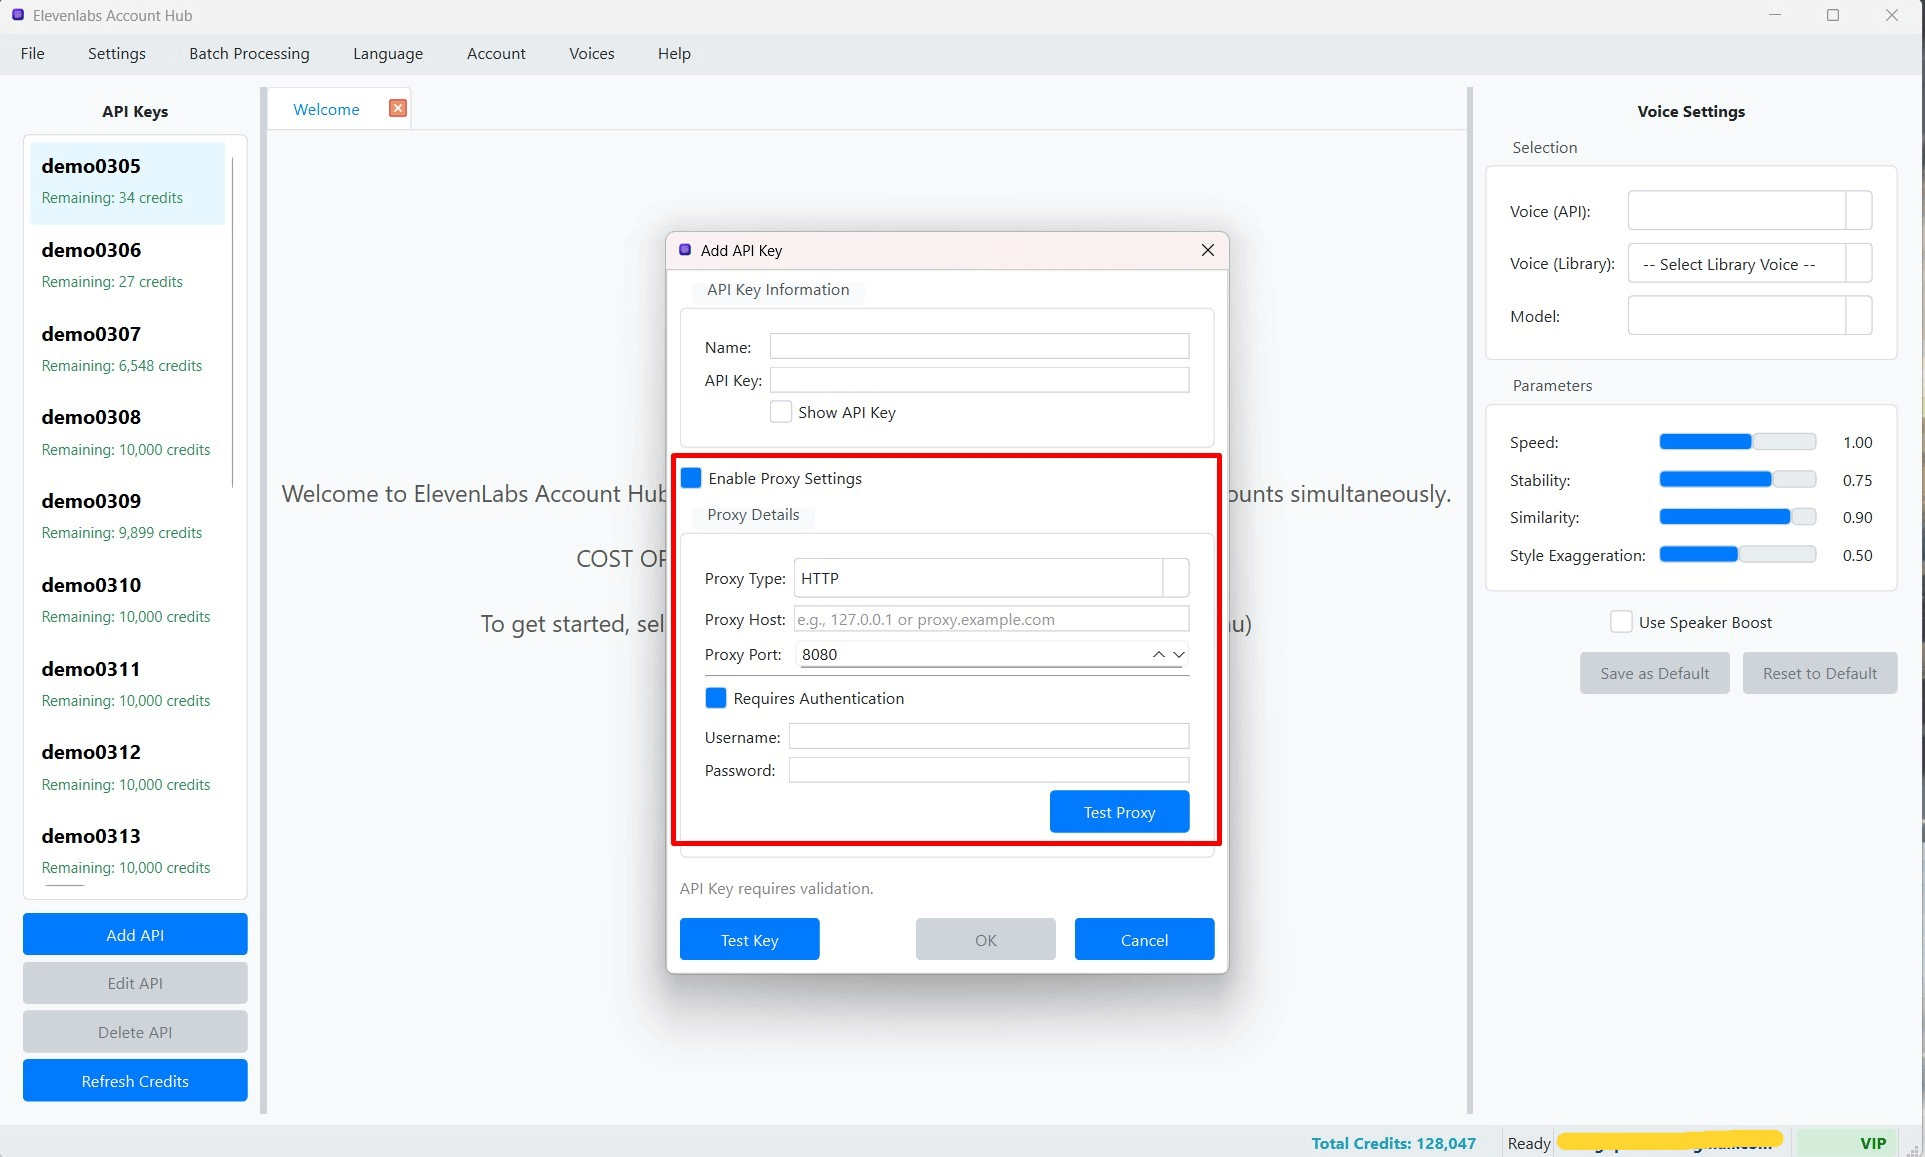Select the demo0306 API key
The width and height of the screenshot is (1925, 1157).
(x=127, y=265)
